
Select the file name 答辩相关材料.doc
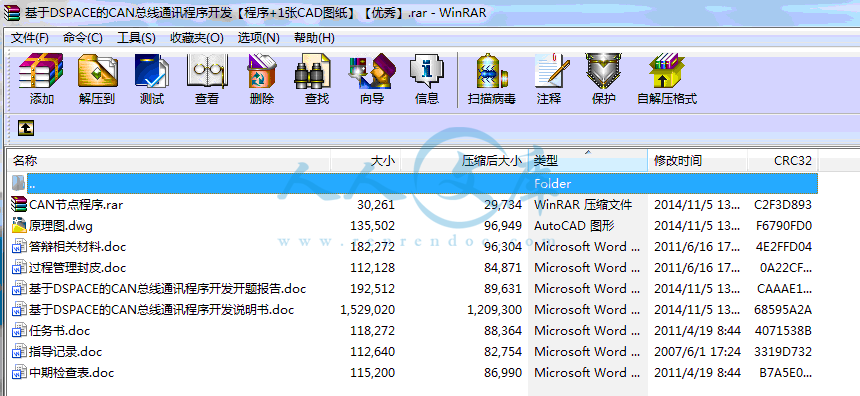(x=78, y=247)
